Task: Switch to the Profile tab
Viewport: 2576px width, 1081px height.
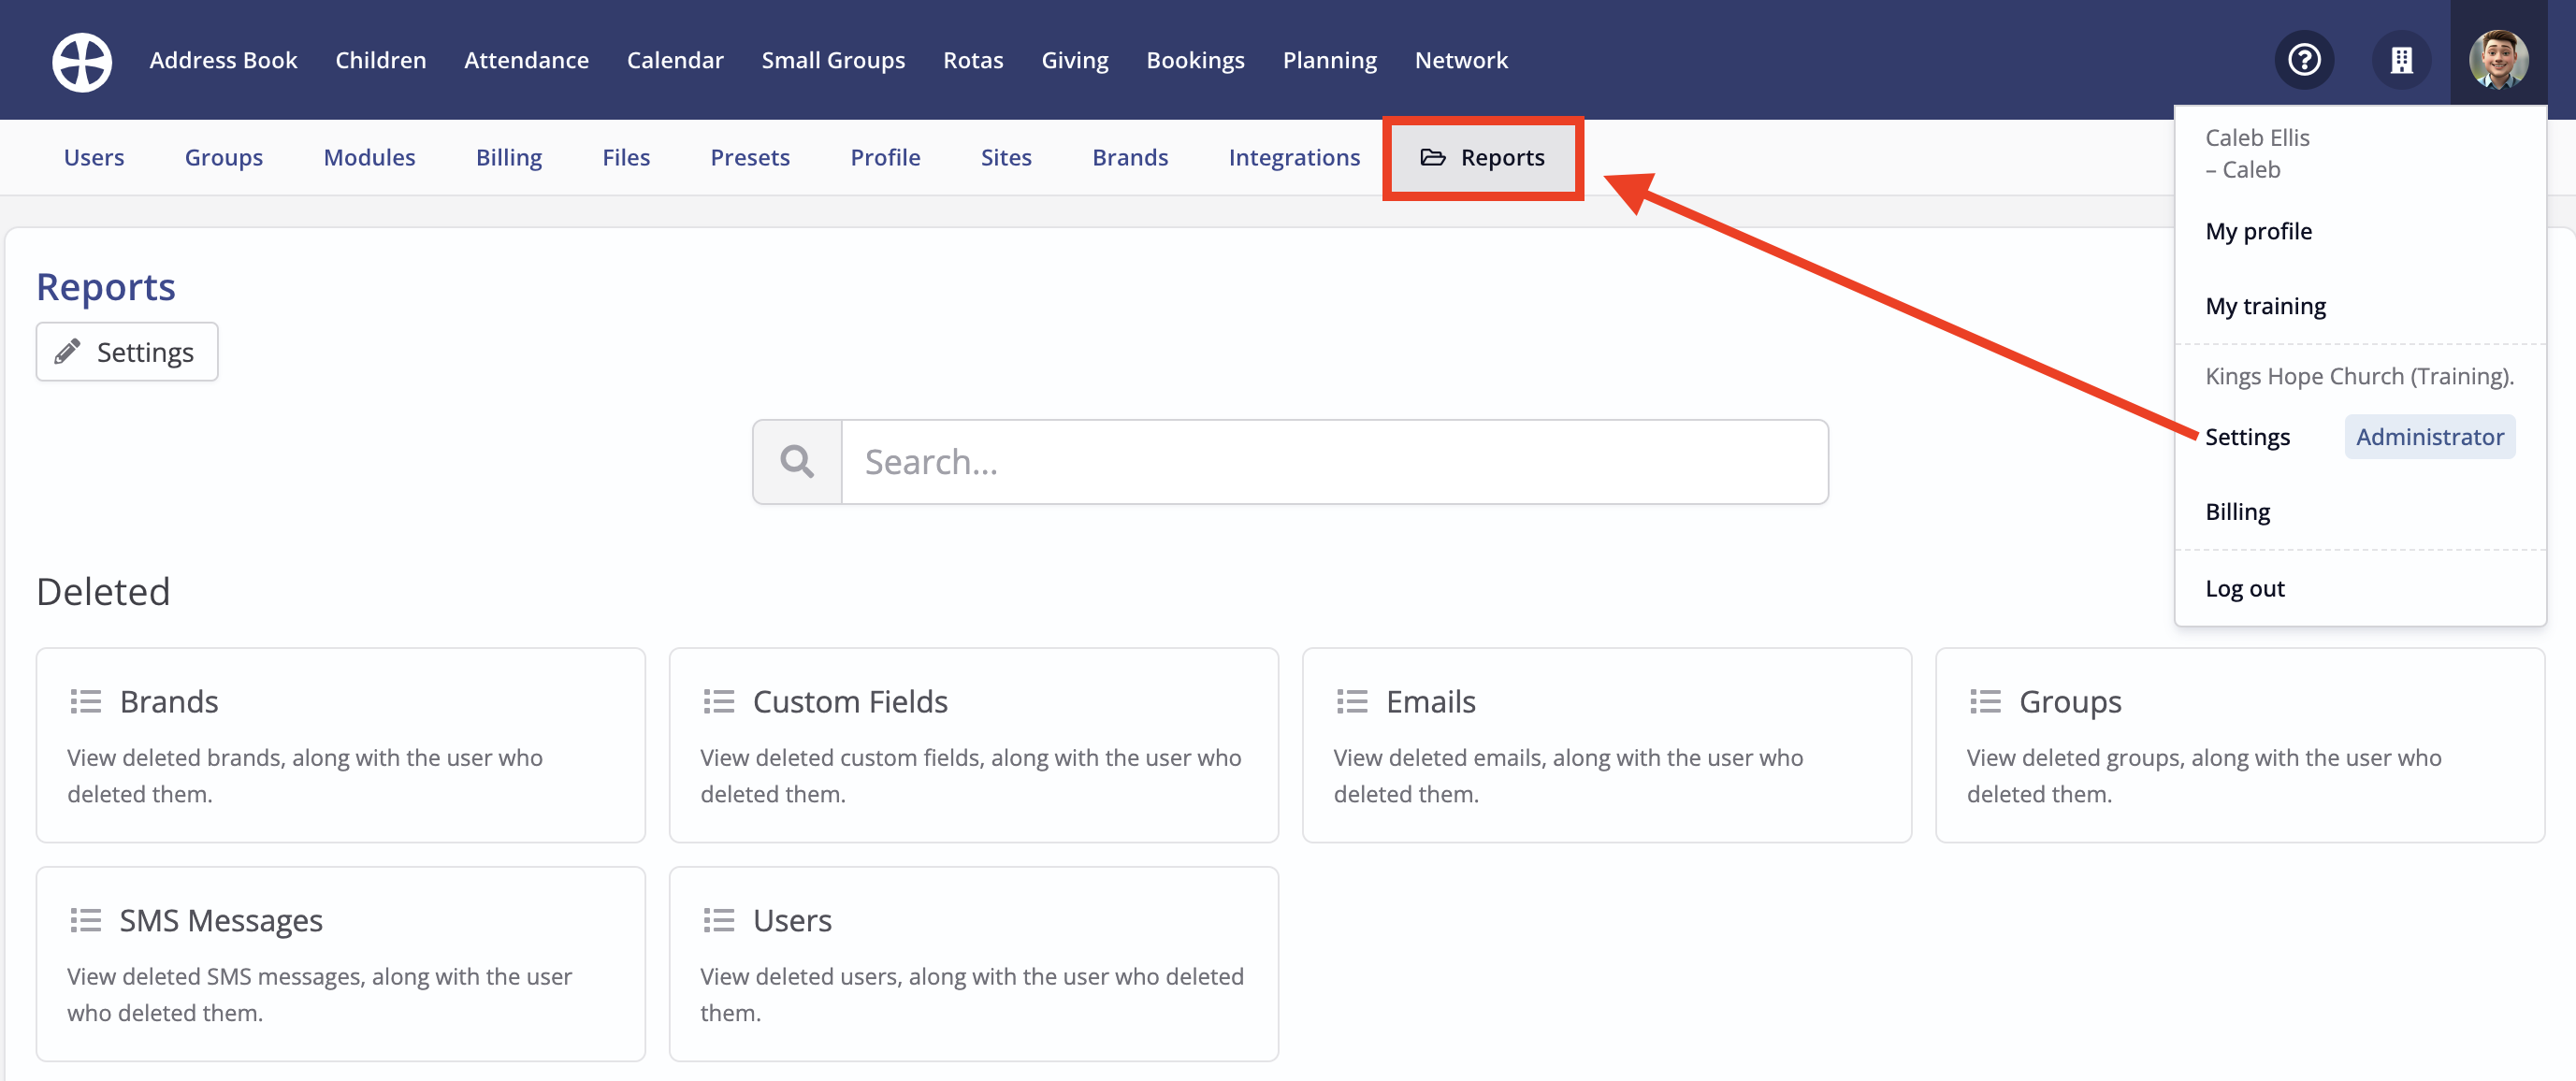Action: 885,157
